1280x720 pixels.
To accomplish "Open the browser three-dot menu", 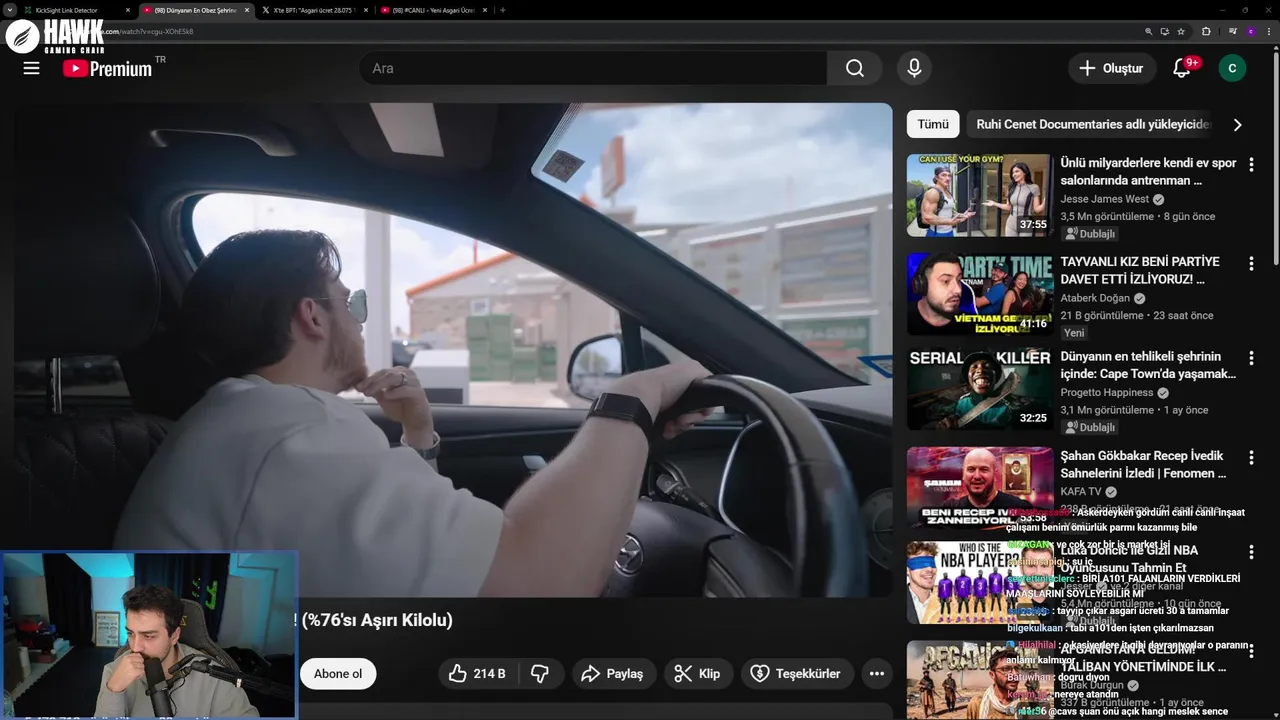I will 1269,31.
